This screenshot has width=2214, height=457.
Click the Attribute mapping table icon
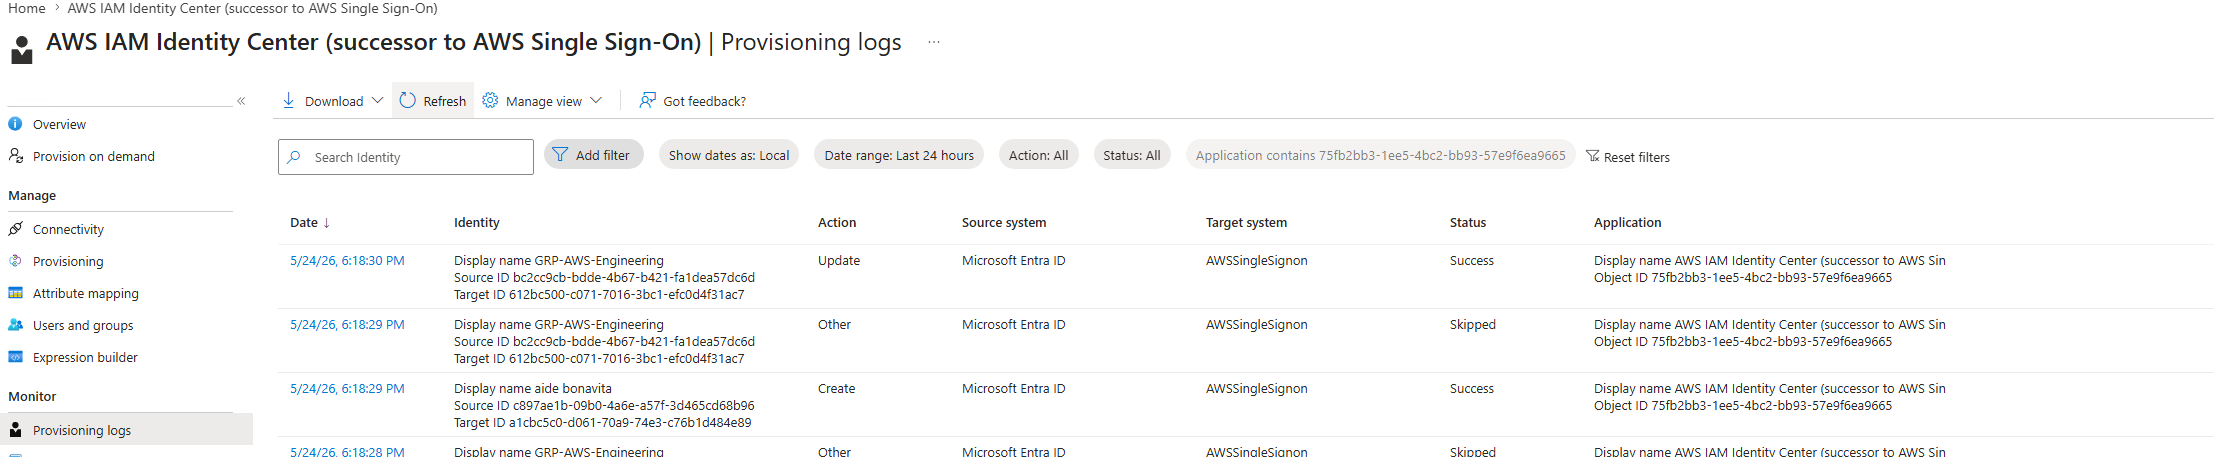click(15, 293)
